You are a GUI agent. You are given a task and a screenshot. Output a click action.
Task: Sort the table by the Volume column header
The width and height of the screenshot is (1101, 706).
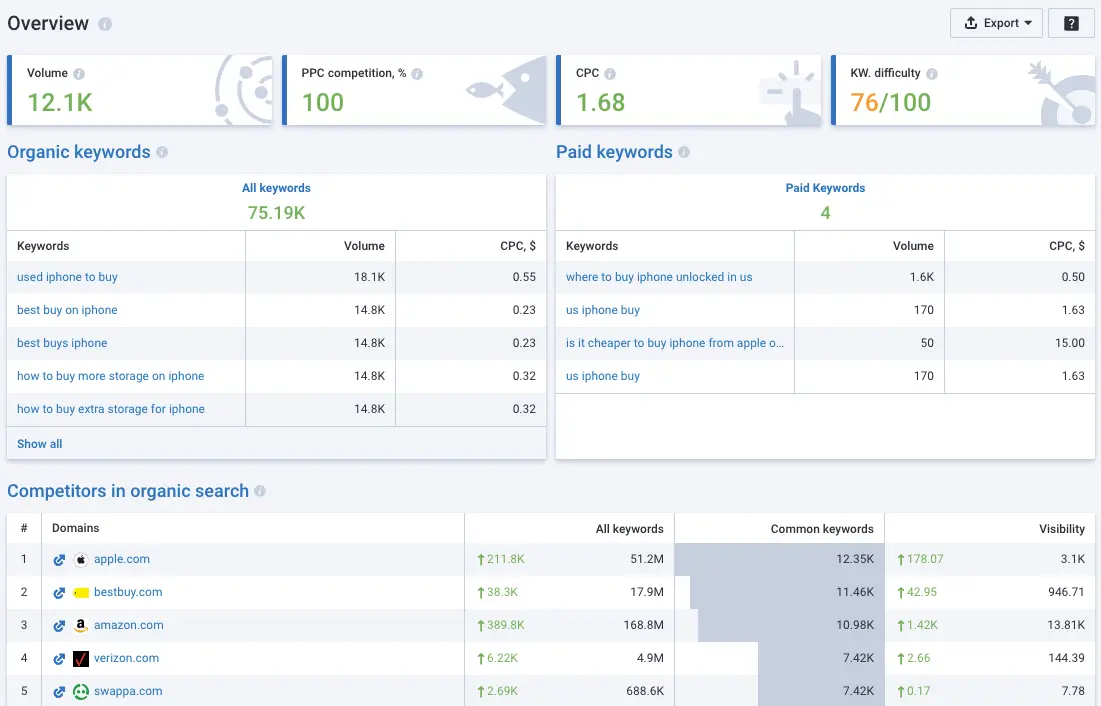coord(363,246)
